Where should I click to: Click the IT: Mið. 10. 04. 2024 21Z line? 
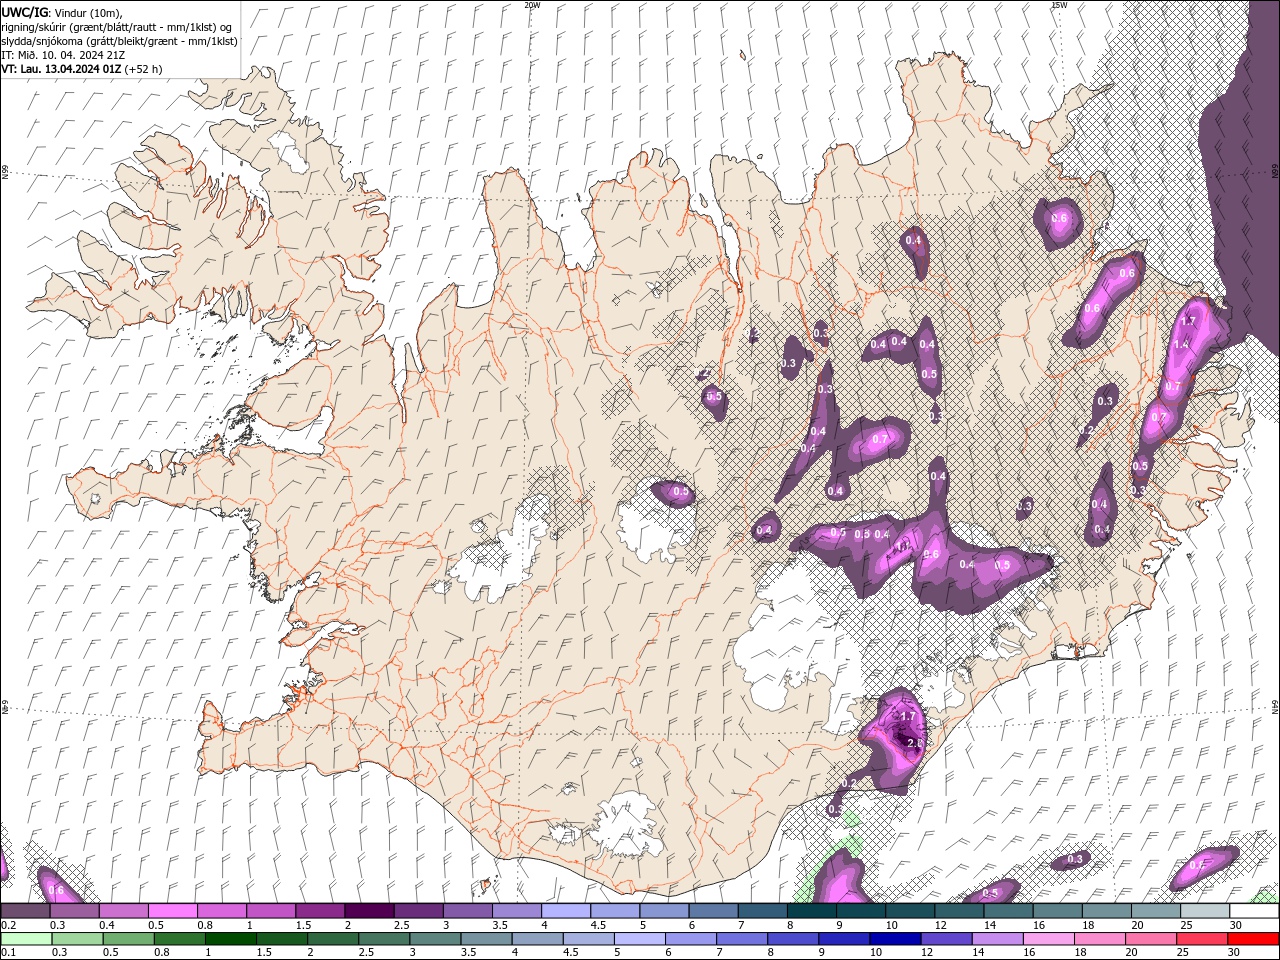coord(63,55)
